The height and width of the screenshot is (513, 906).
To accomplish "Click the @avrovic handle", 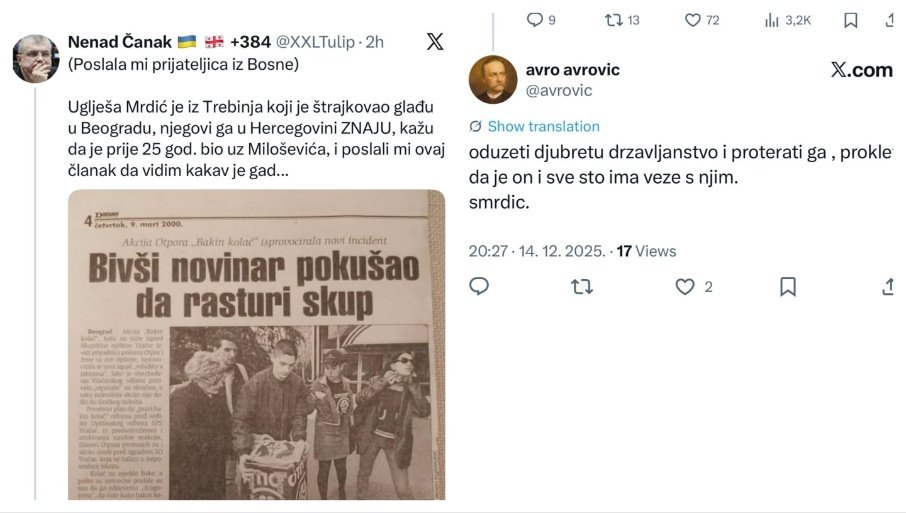I will pos(559,91).
